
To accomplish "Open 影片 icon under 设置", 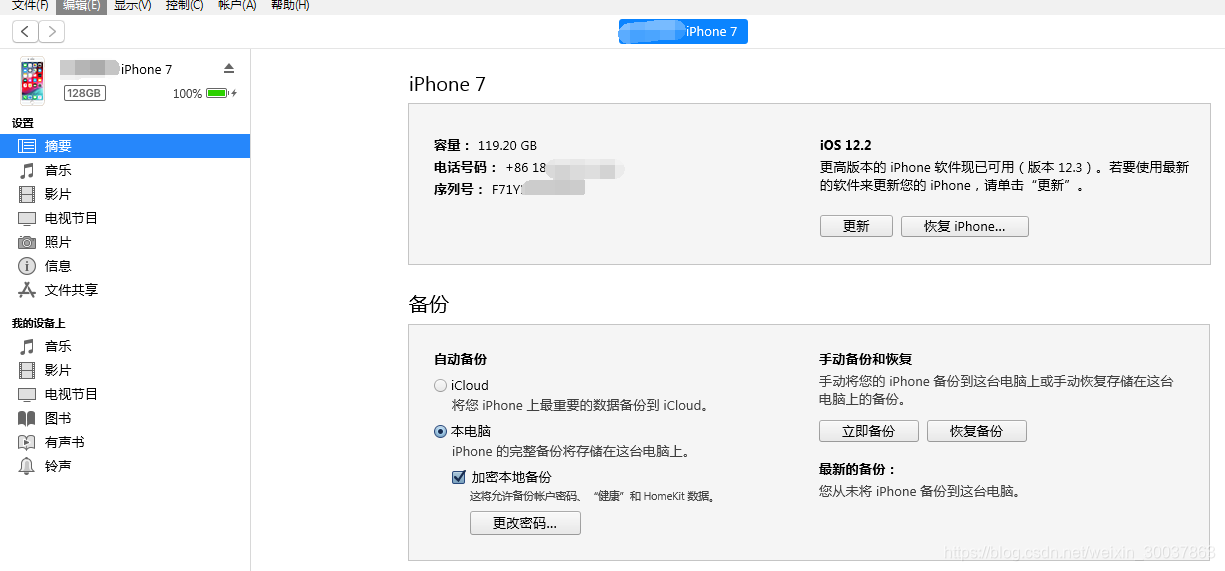I will (27, 194).
